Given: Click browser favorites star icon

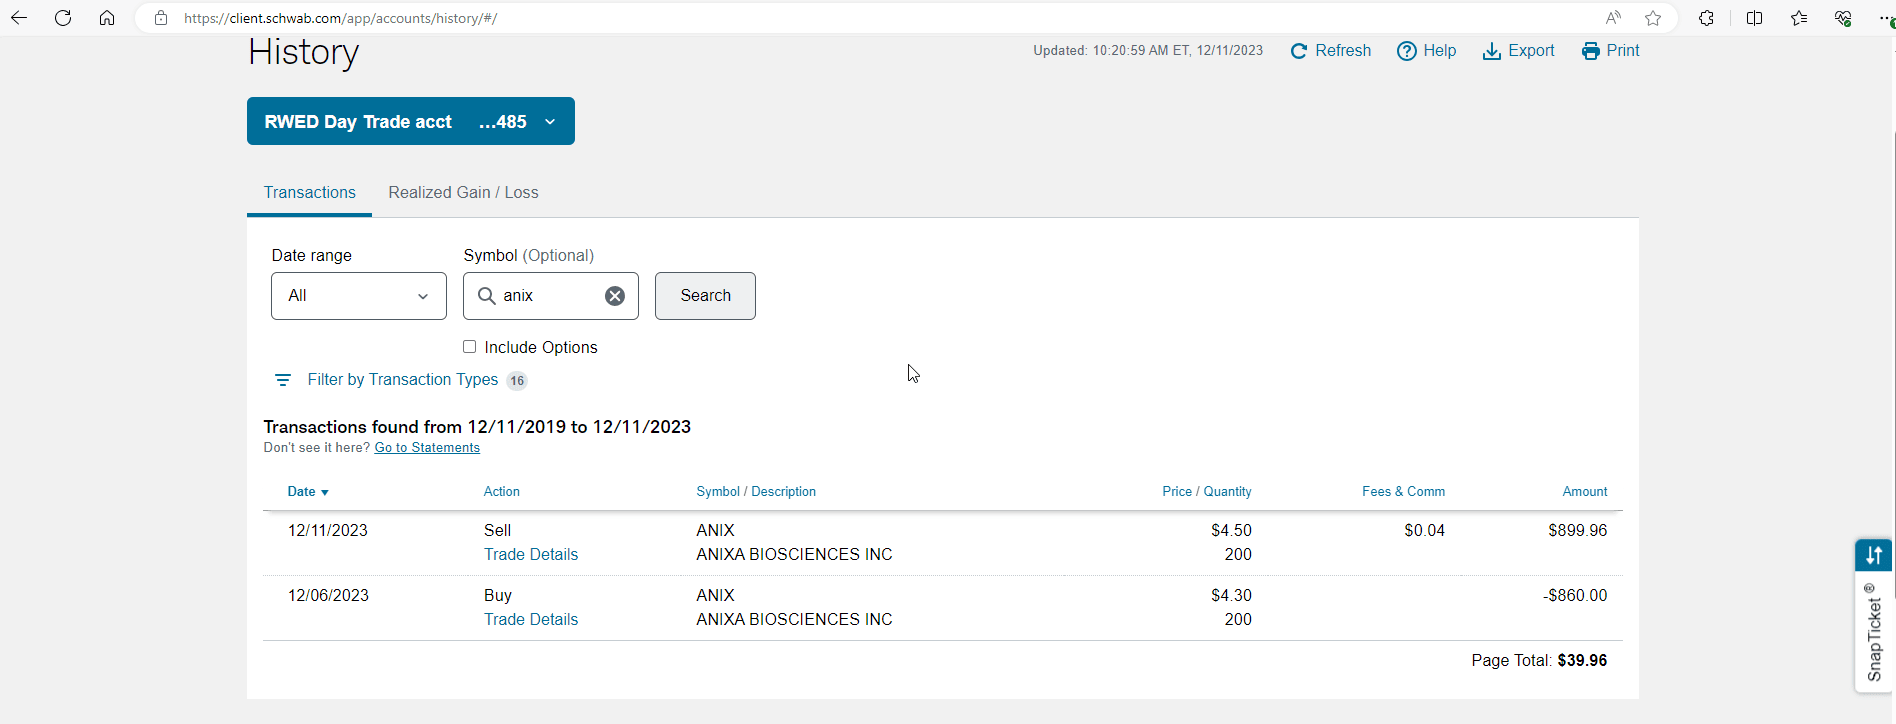Looking at the screenshot, I should (1653, 18).
